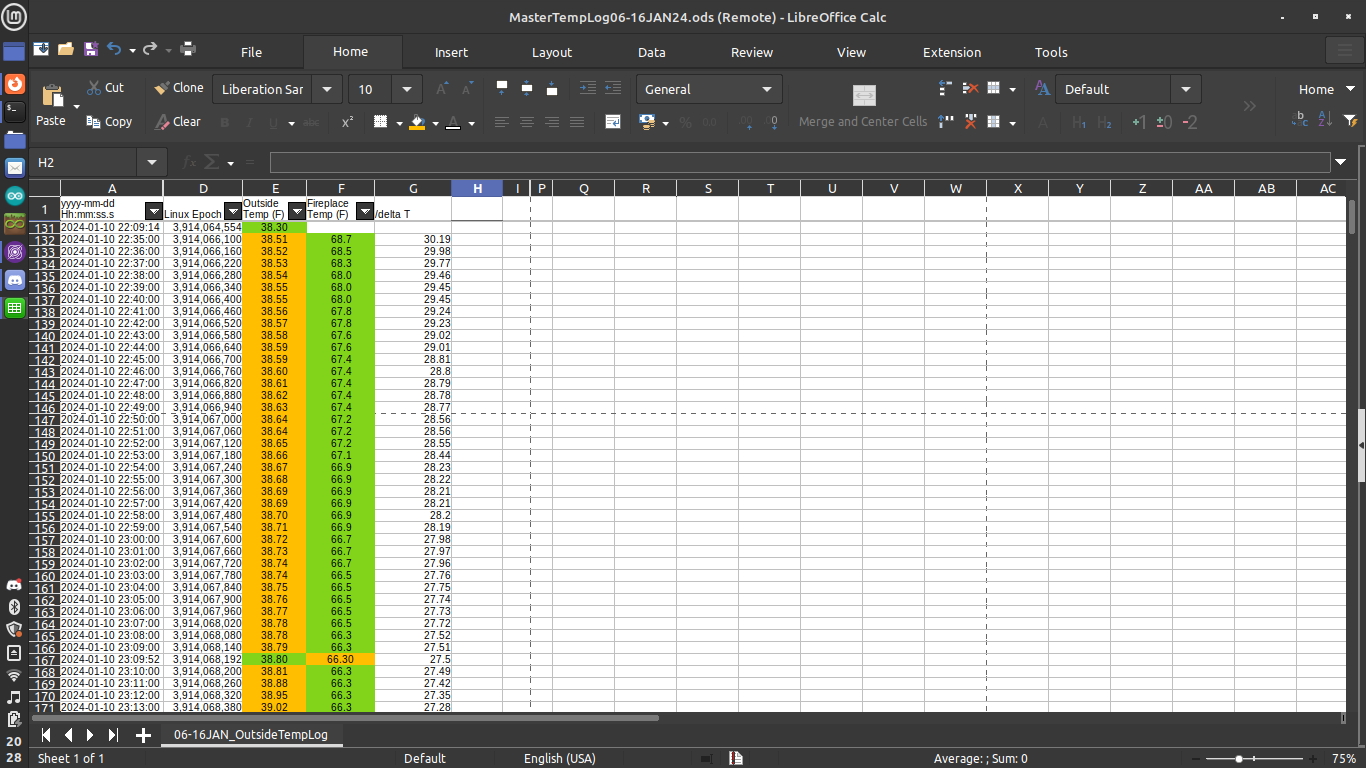Open the Liberation Sans font name dropdown
The image size is (1366, 768).
click(x=327, y=89)
